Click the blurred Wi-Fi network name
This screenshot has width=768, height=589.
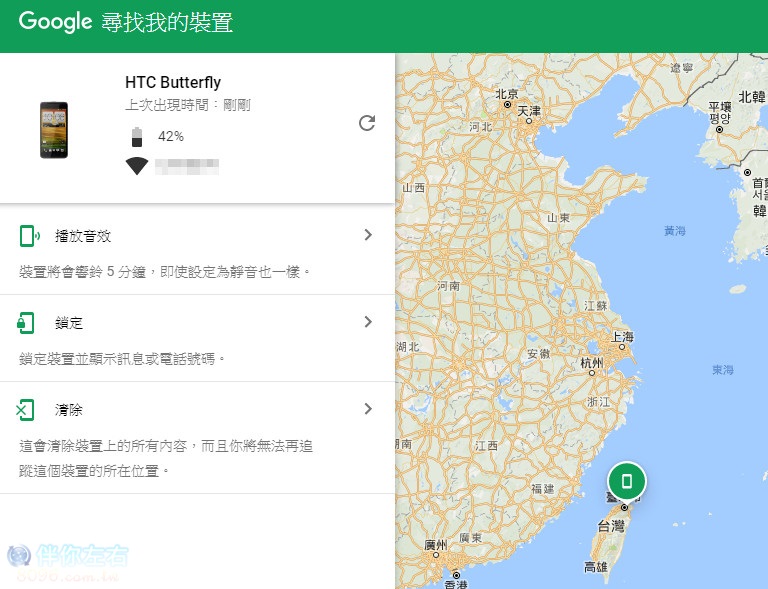[187, 167]
